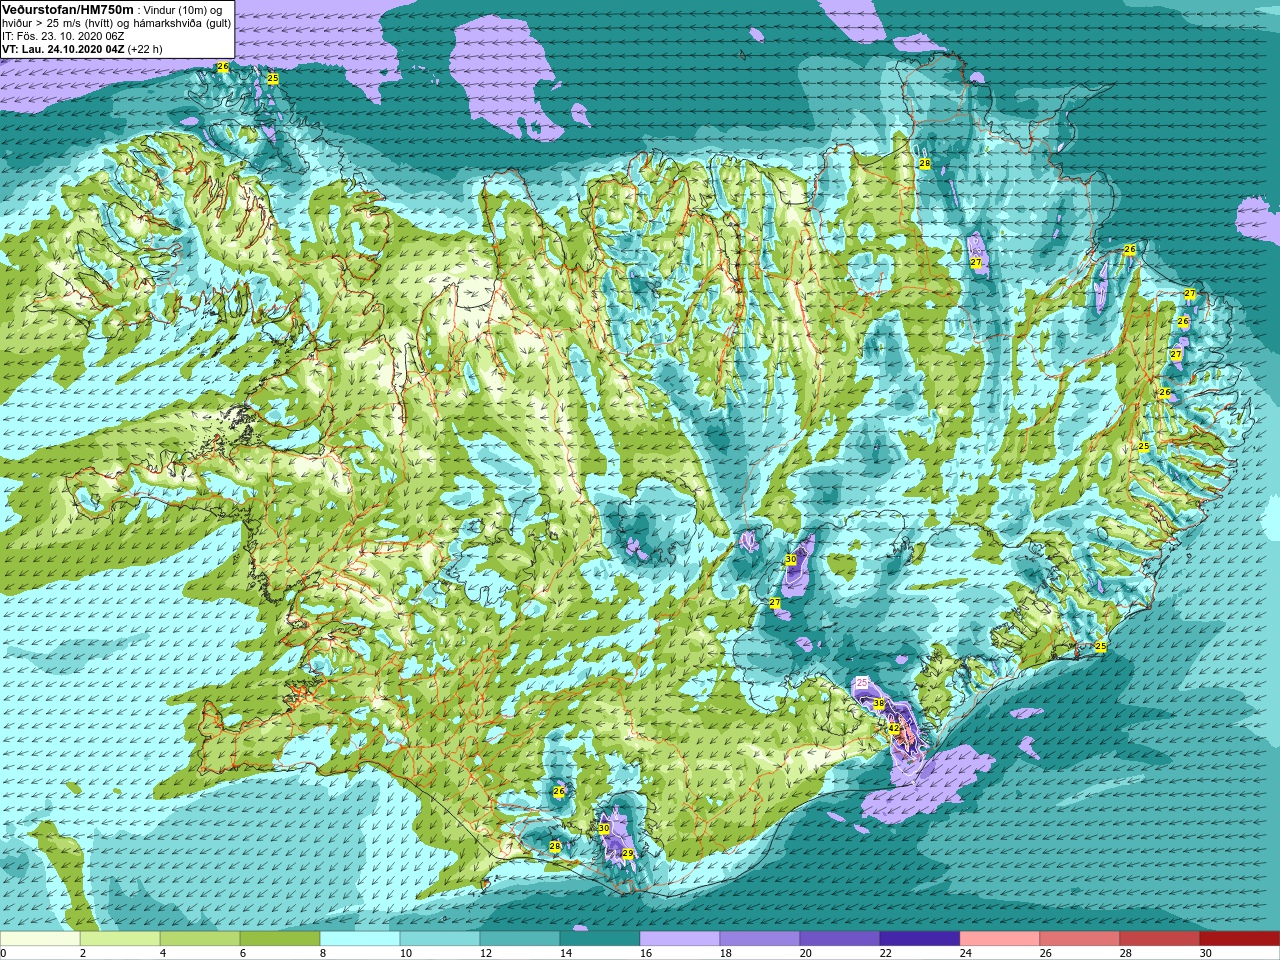
Task: Click the yellow 28 label beside the 29 and 30
Action: point(555,846)
